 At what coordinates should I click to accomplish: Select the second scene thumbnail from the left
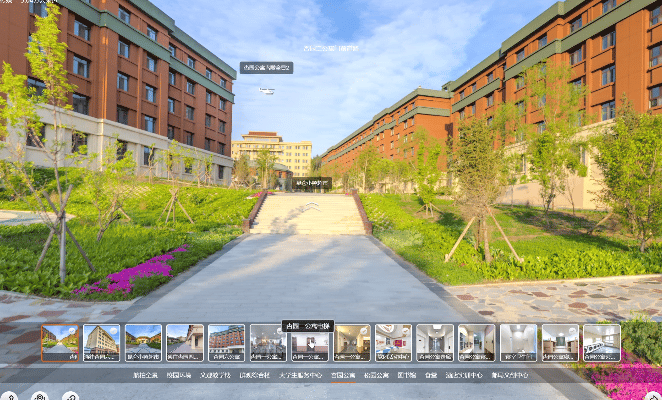pos(102,342)
